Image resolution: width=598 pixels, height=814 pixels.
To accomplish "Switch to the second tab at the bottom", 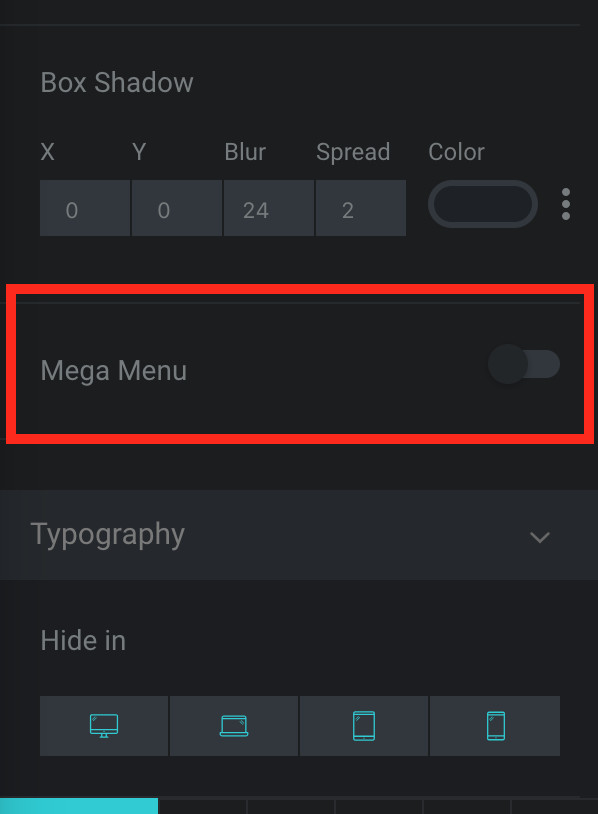I will pyautogui.click(x=202, y=807).
